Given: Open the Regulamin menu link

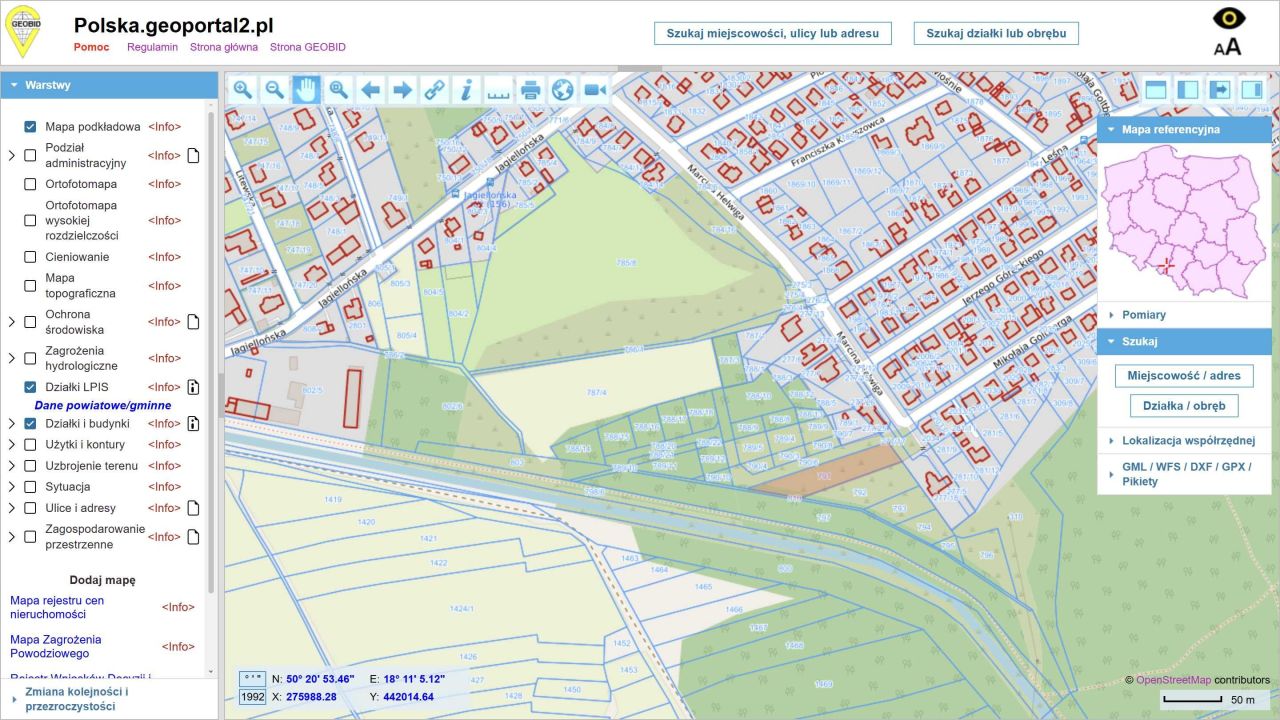Looking at the screenshot, I should (152, 47).
